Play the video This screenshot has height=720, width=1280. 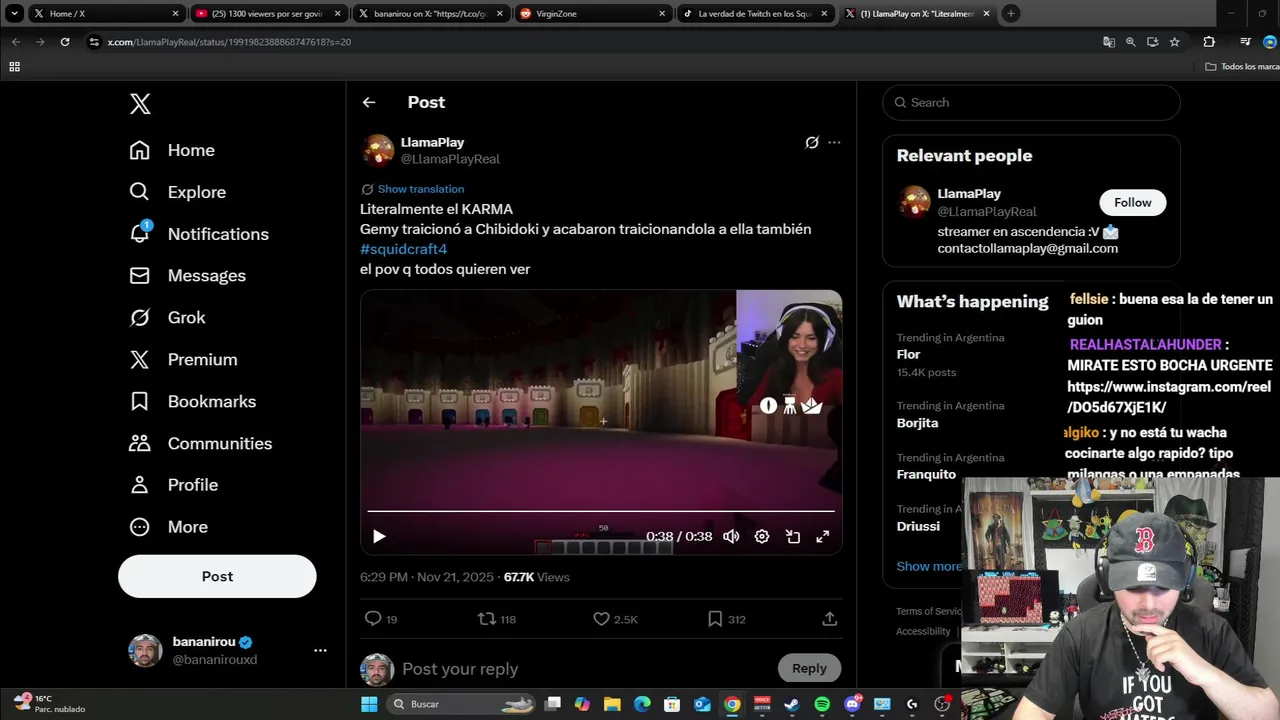[379, 537]
